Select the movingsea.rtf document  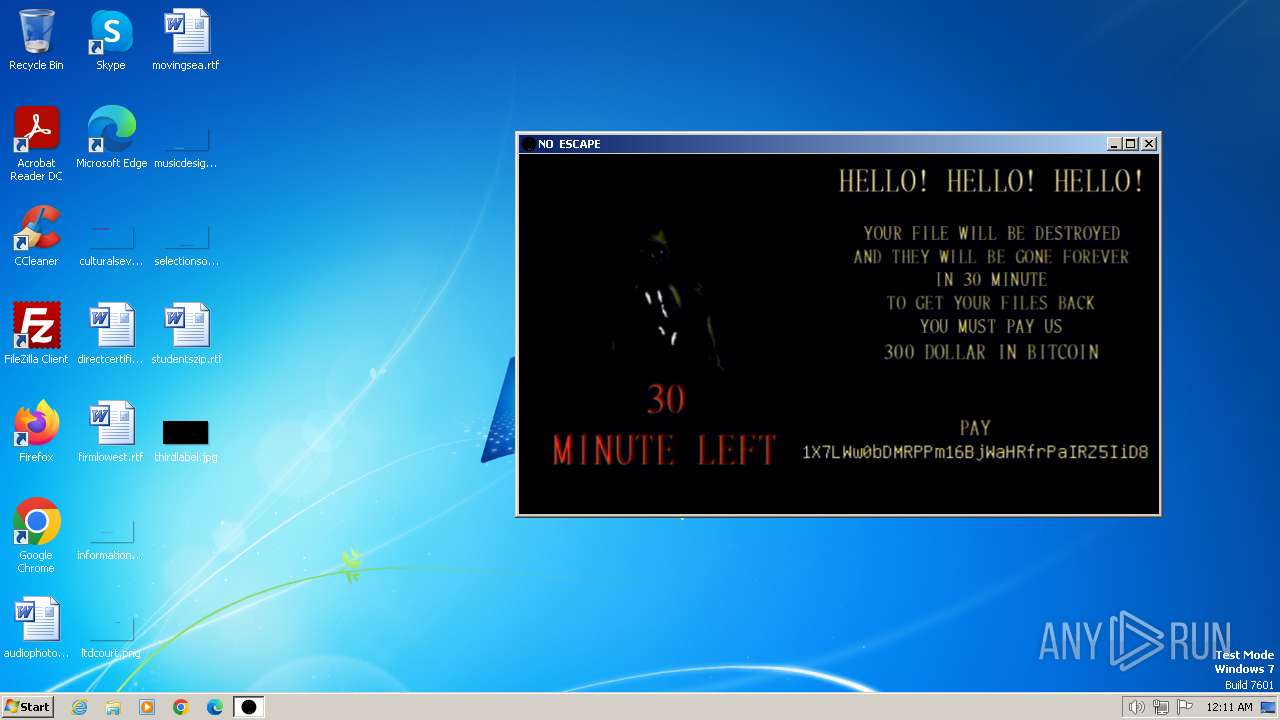pyautogui.click(x=186, y=40)
